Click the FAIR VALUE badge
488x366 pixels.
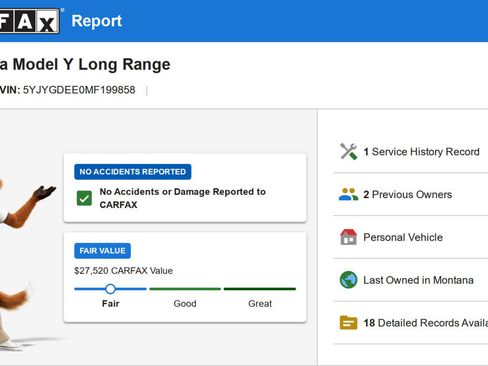pos(102,251)
